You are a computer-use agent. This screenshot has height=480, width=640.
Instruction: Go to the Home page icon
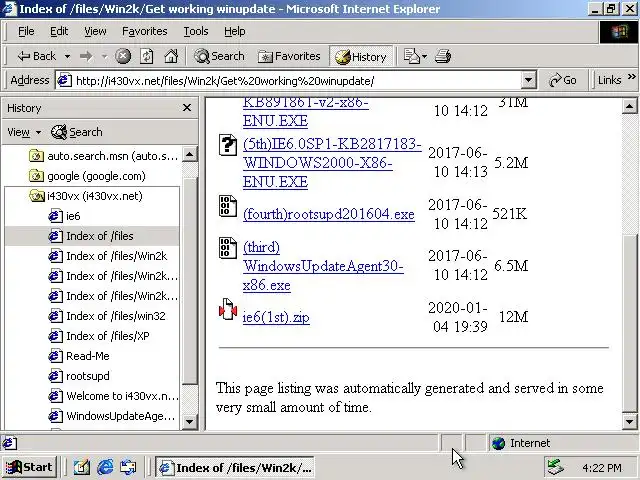point(171,56)
